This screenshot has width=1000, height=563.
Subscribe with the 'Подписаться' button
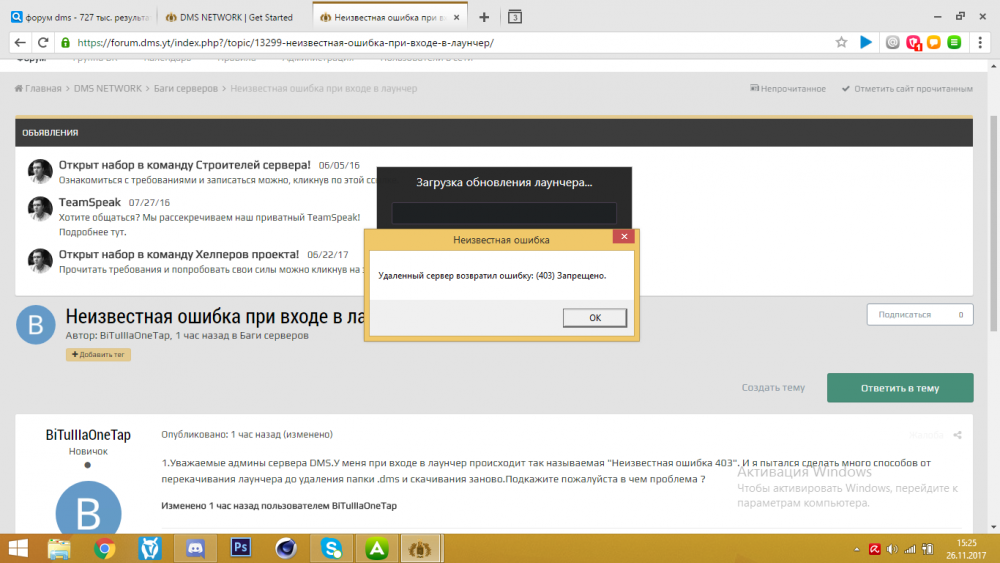point(919,314)
